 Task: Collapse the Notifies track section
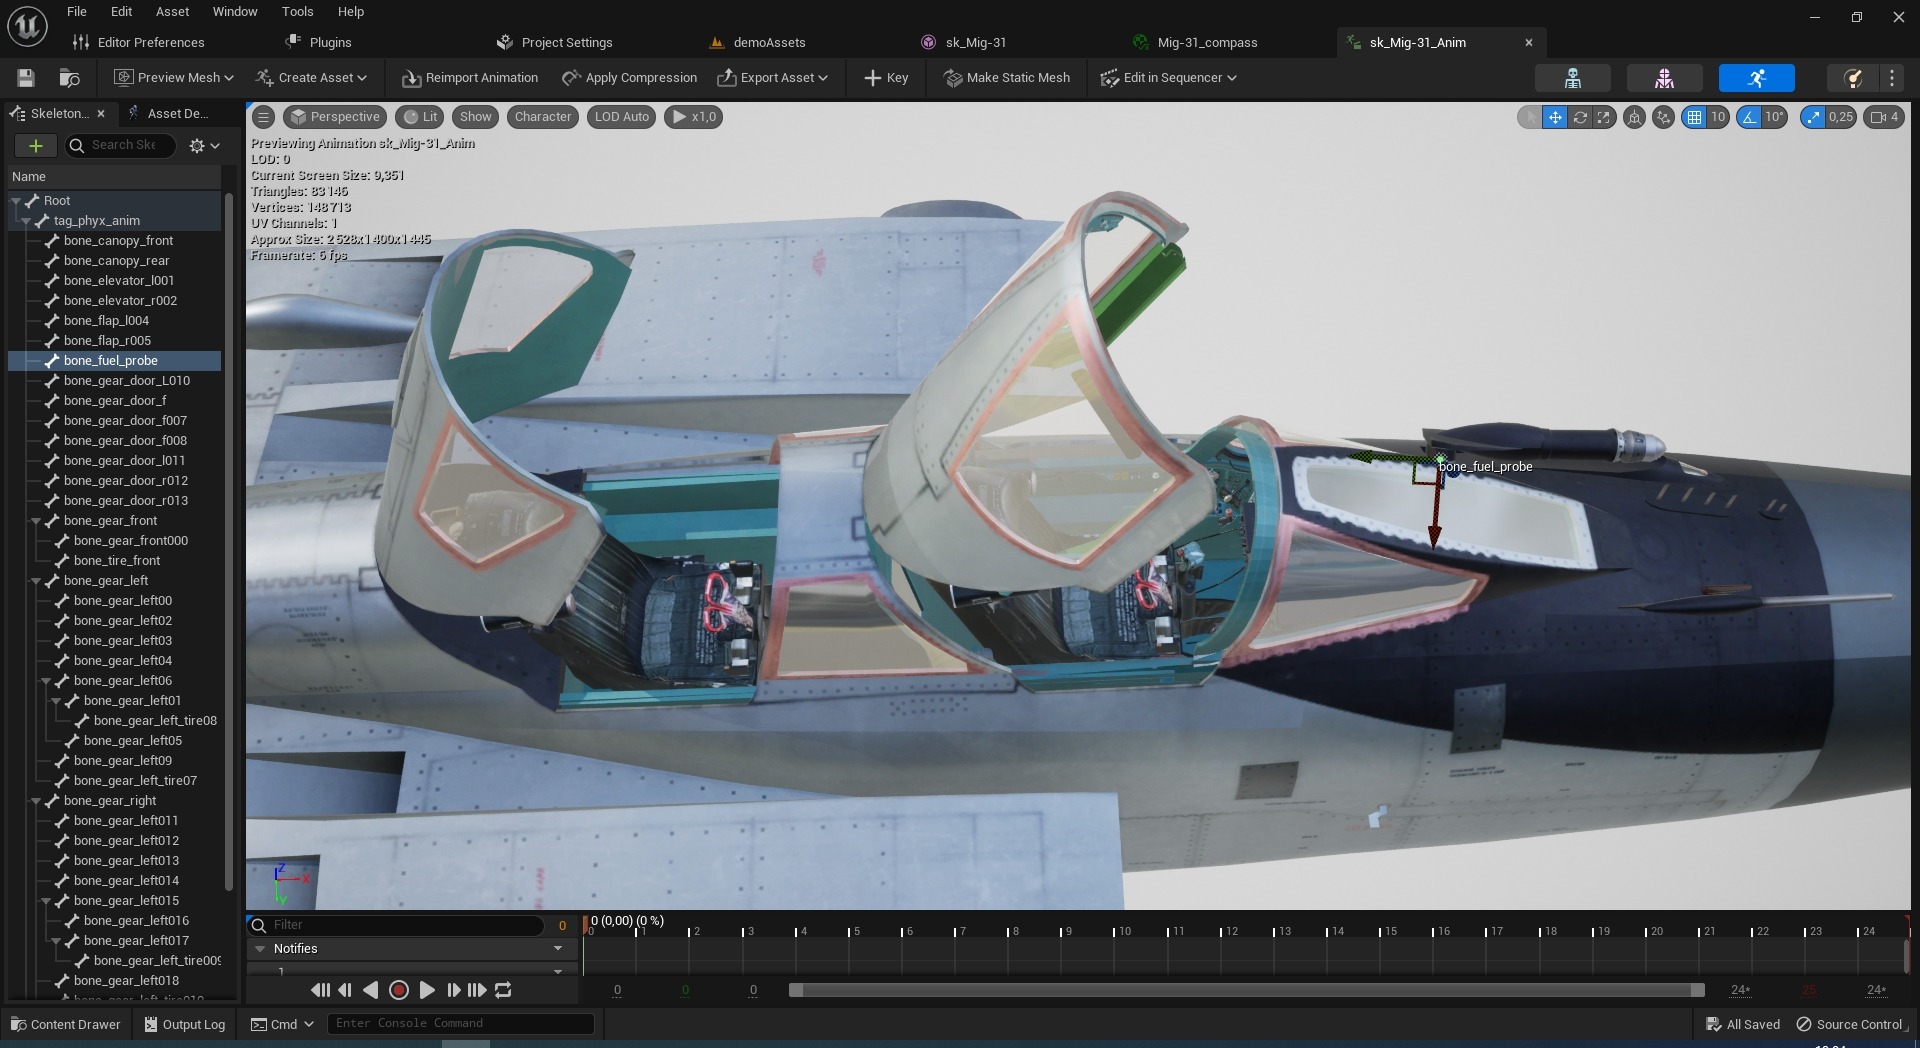click(261, 949)
